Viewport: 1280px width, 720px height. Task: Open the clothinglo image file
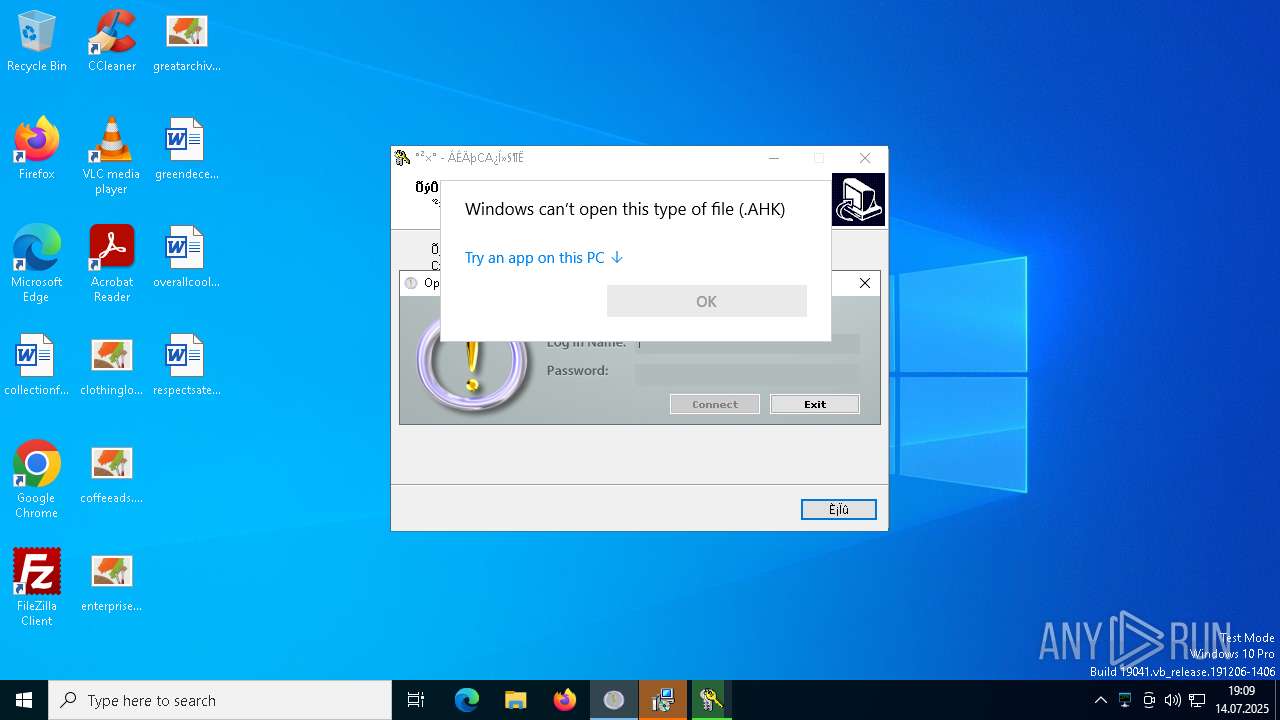pos(112,366)
